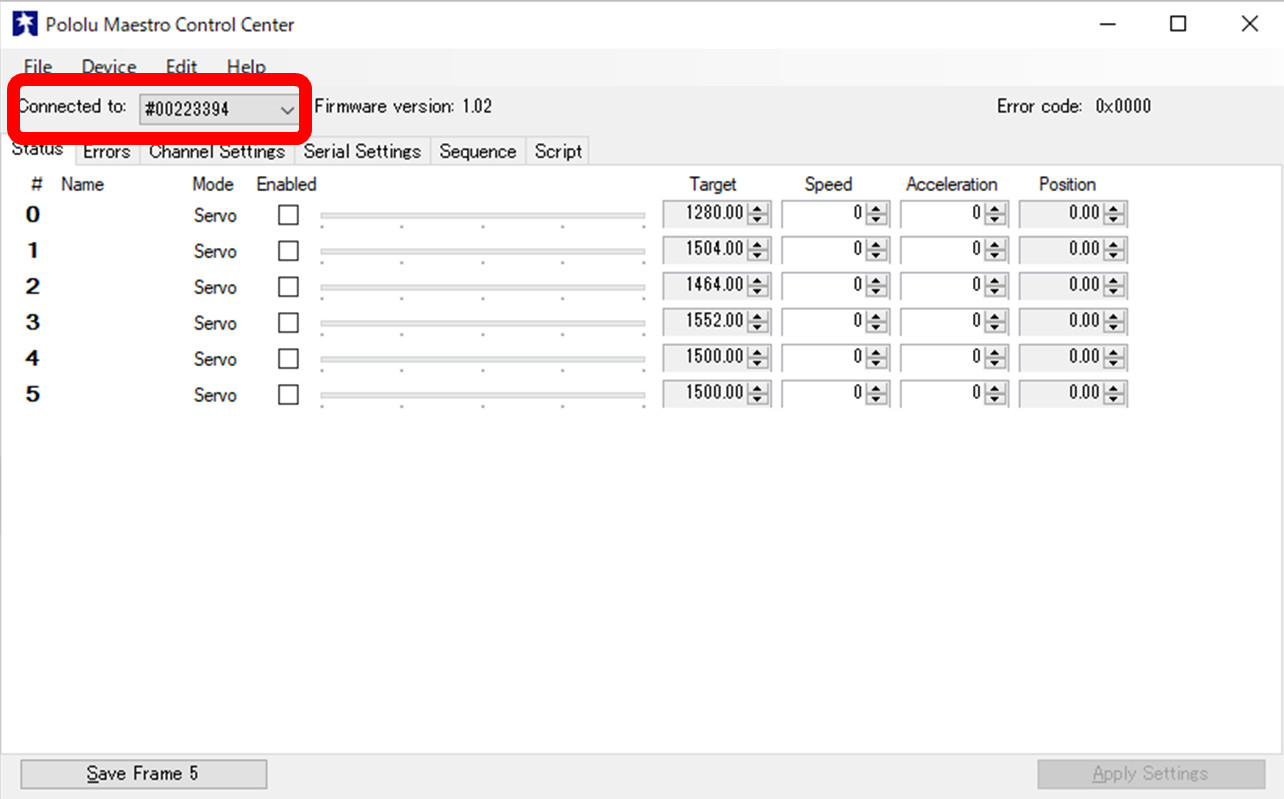Click the channel 0 position slider track

483,215
